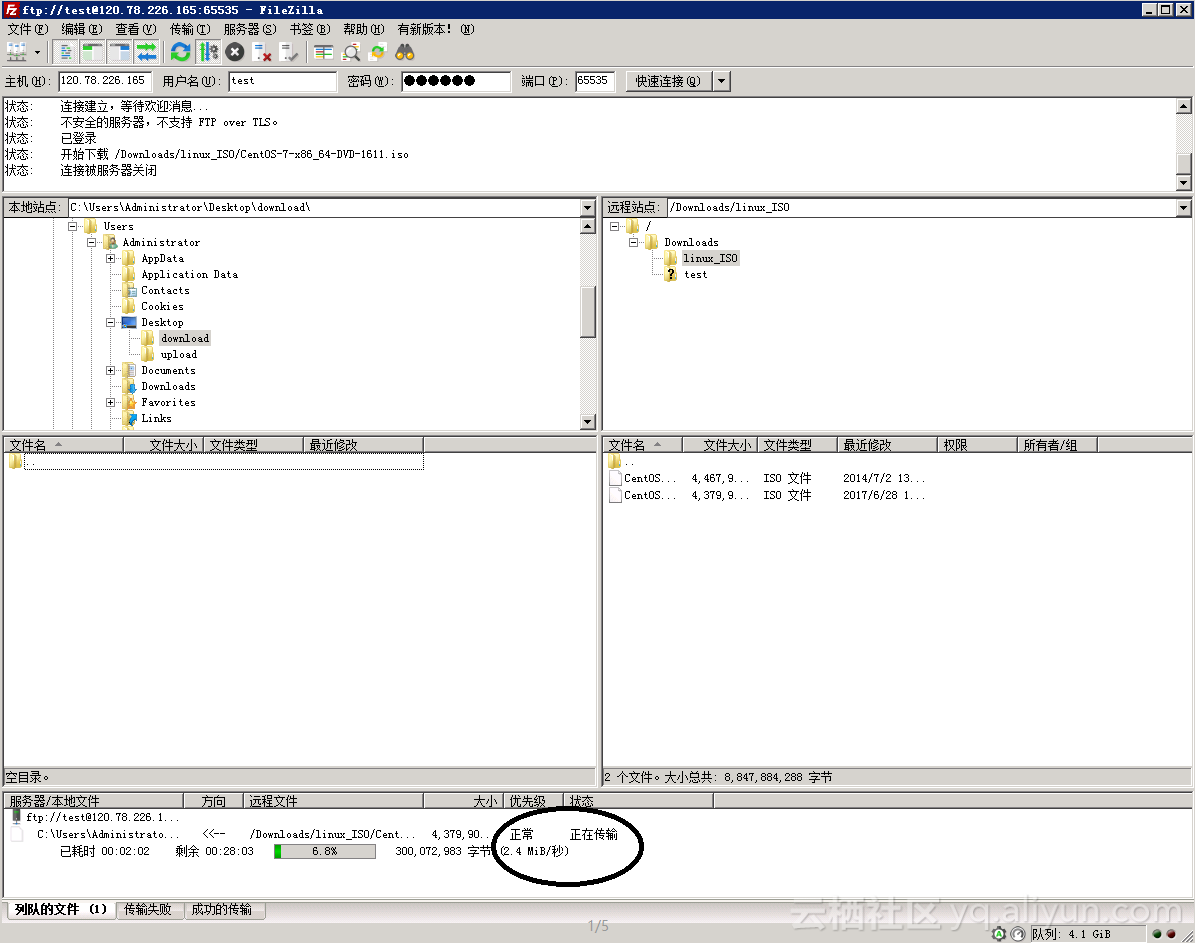The width and height of the screenshot is (1195, 943).
Task: Open the local site path dropdown
Action: tap(588, 207)
